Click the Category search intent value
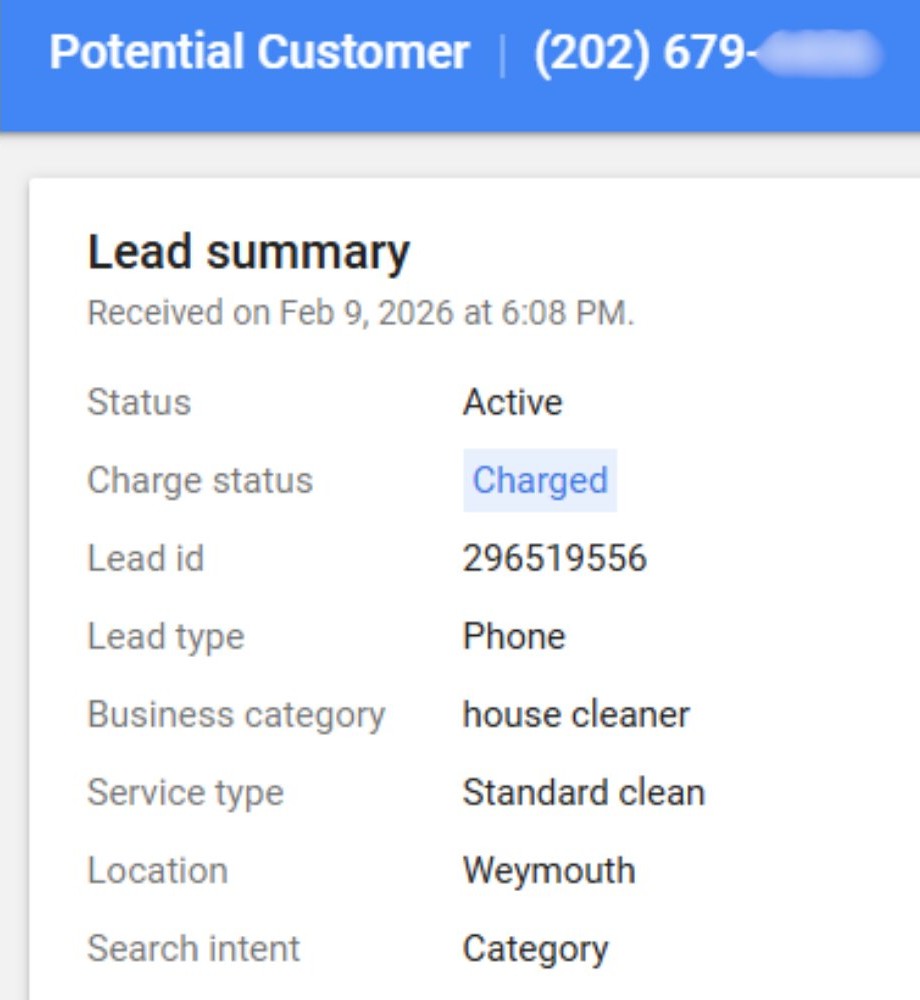The width and height of the screenshot is (920, 1000). pyautogui.click(x=535, y=949)
